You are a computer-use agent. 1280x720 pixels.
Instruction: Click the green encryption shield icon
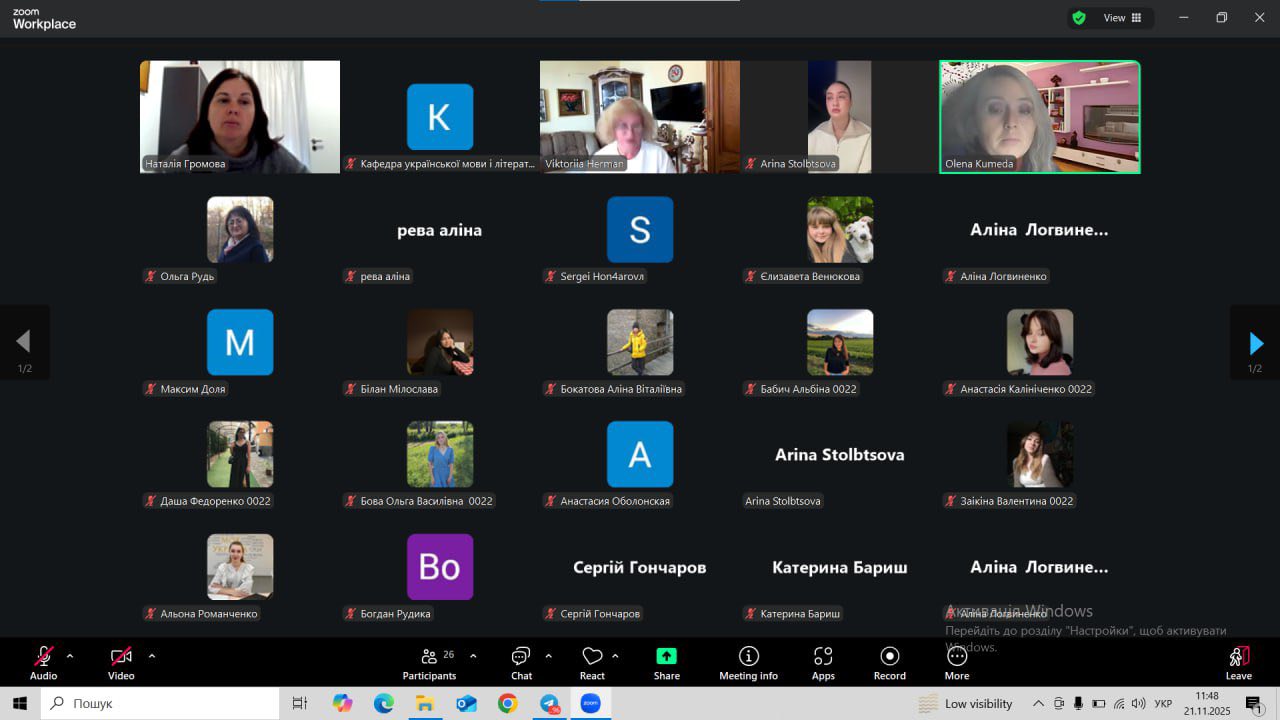(1079, 18)
